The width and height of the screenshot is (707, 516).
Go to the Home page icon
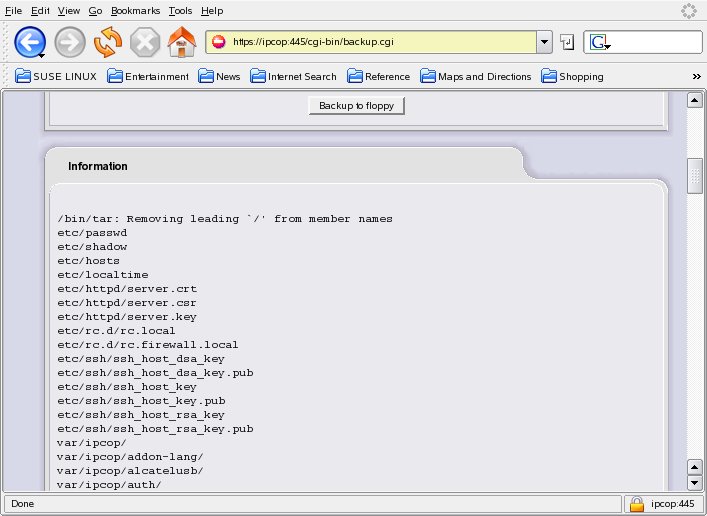[181, 42]
